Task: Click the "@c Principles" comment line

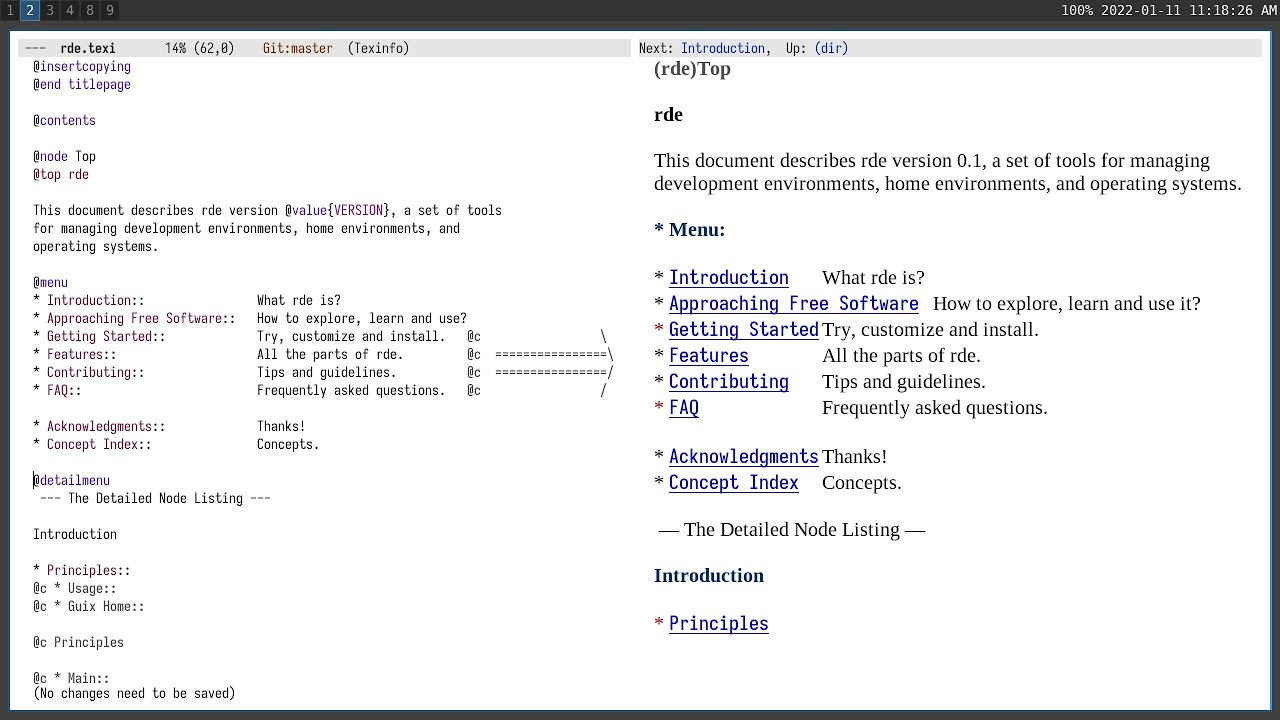Action: pos(78,643)
